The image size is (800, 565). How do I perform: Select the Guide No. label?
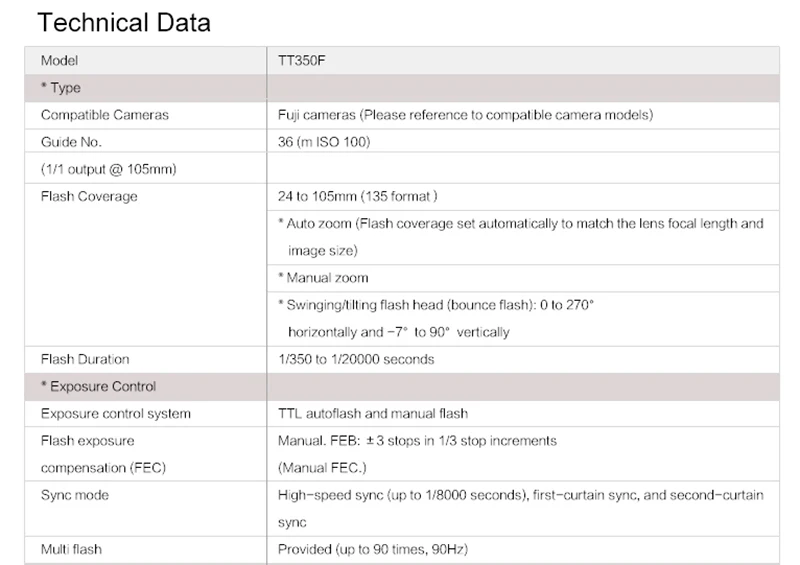point(71,142)
